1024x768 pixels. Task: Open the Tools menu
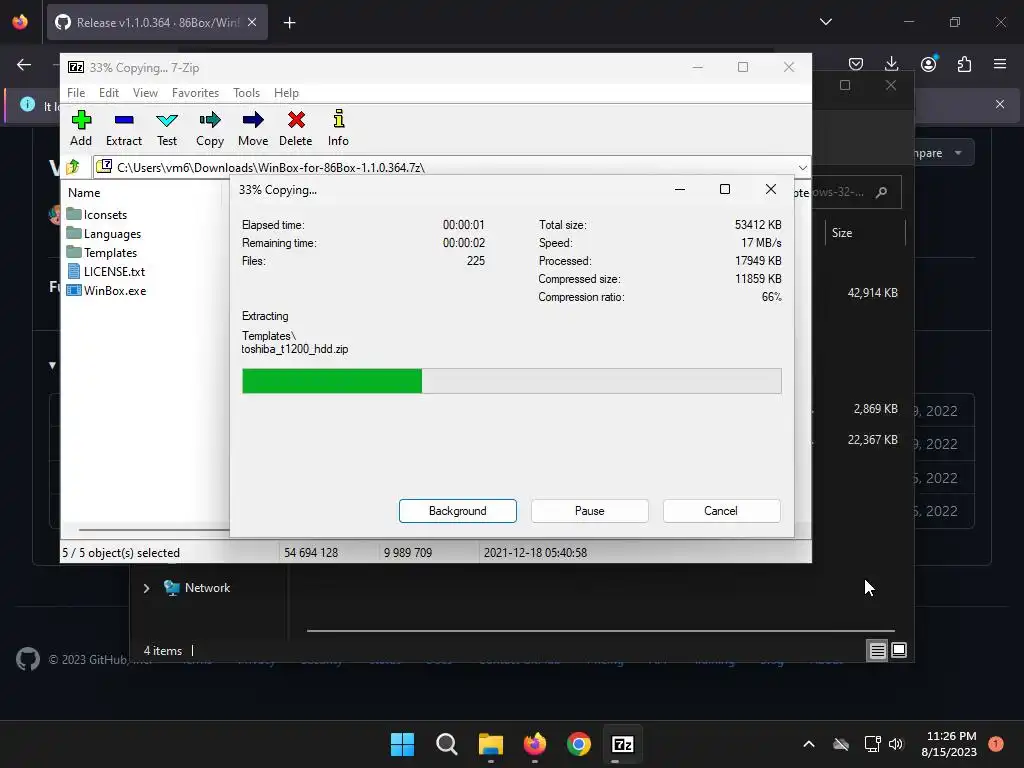(246, 93)
